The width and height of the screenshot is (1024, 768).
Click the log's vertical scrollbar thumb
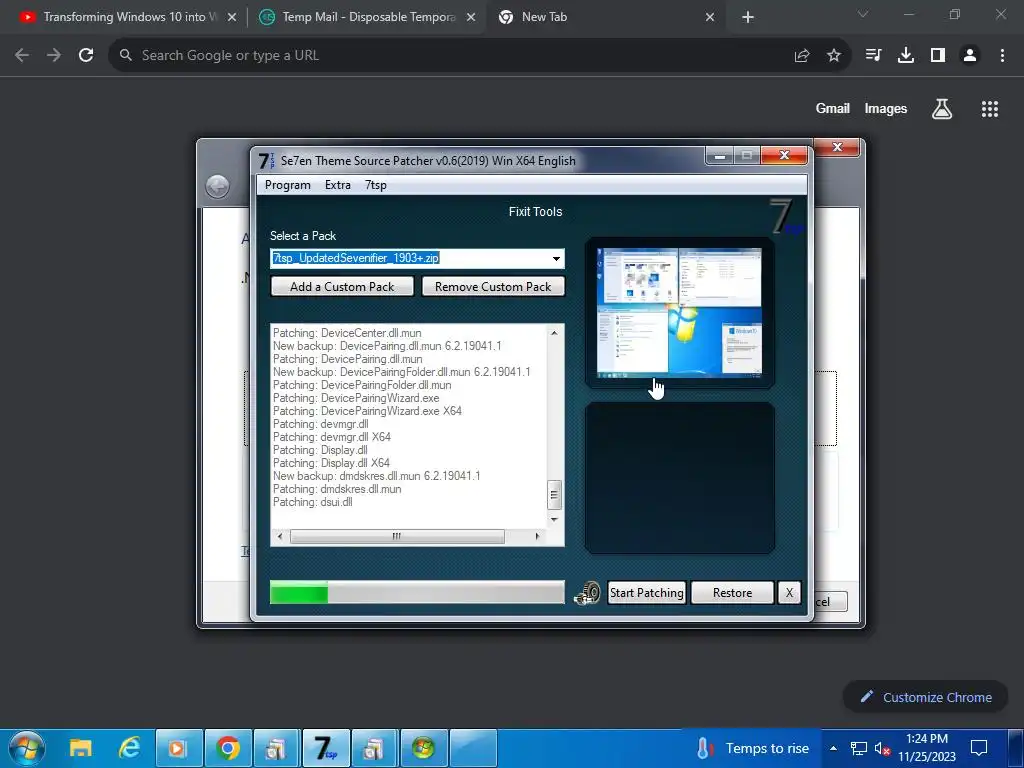pos(554,494)
